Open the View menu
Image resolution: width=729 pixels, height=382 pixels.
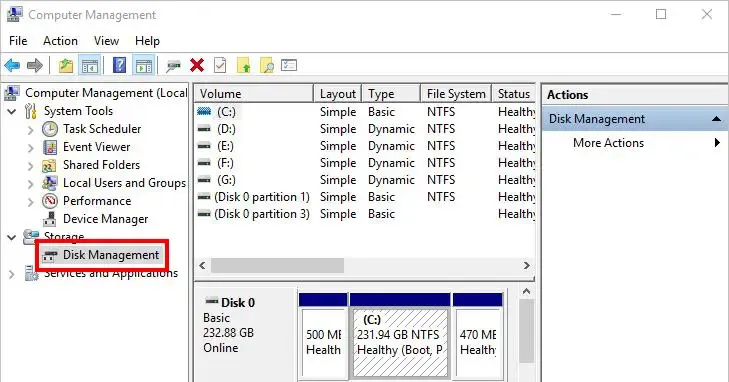[106, 41]
